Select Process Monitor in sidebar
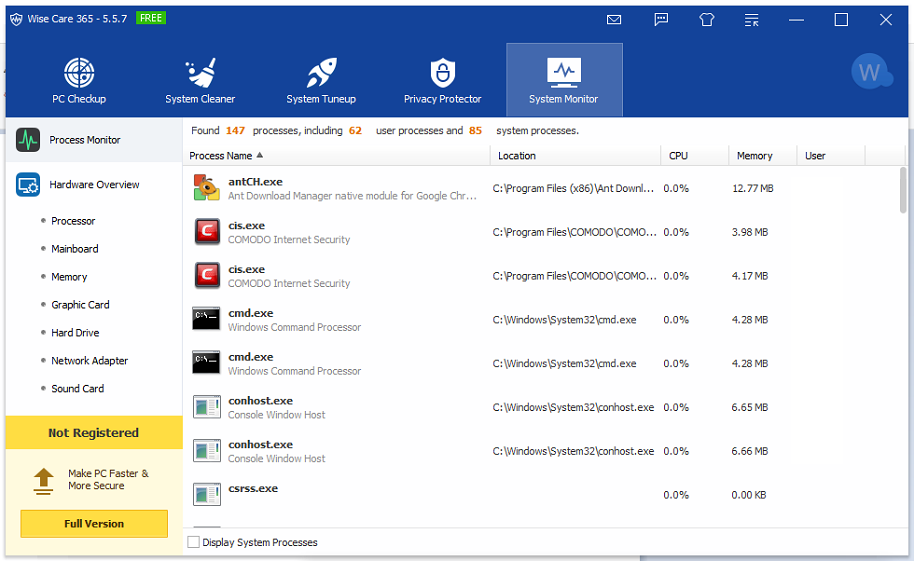 [x=94, y=140]
